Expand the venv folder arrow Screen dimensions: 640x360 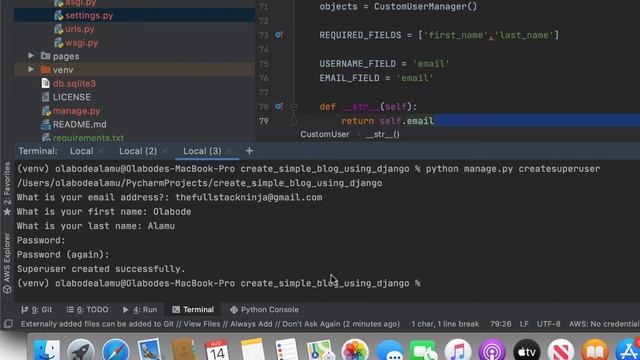pyautogui.click(x=31, y=69)
